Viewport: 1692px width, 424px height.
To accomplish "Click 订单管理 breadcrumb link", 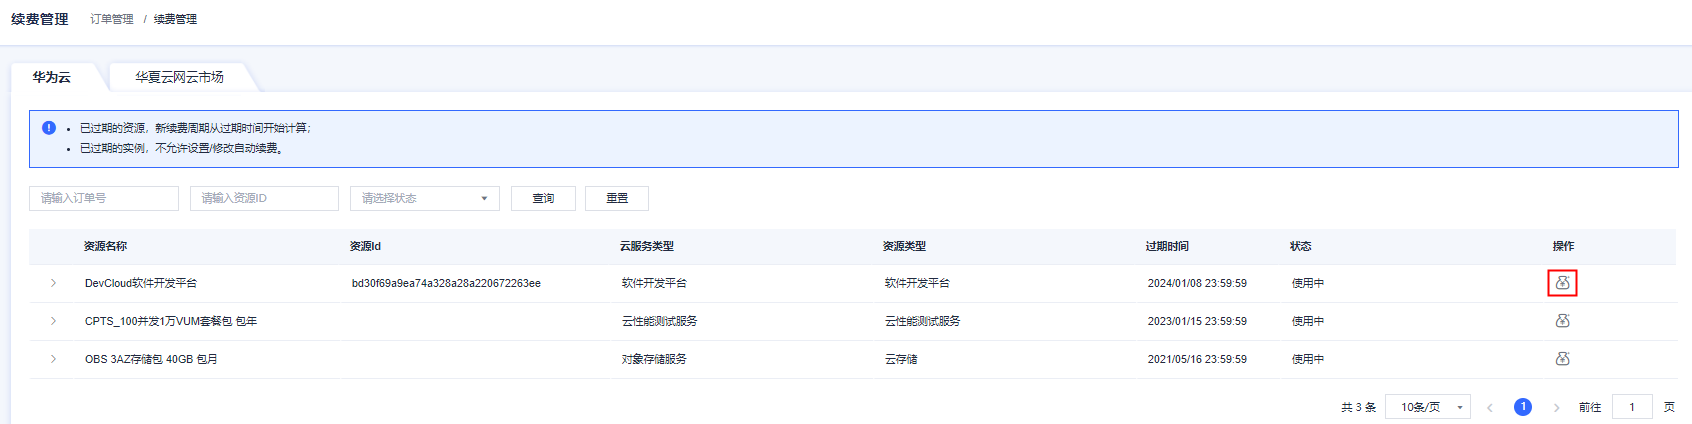I will click(x=111, y=19).
